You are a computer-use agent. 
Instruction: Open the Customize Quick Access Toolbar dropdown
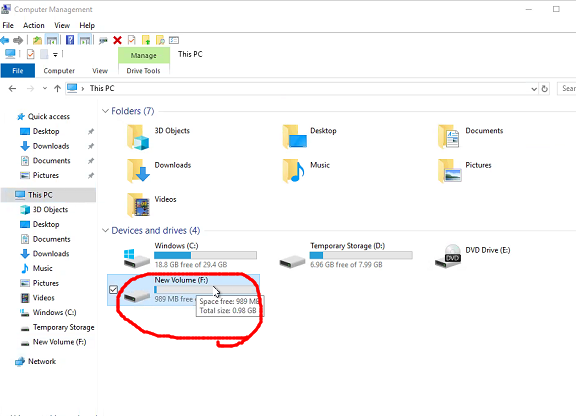[x=55, y=55]
